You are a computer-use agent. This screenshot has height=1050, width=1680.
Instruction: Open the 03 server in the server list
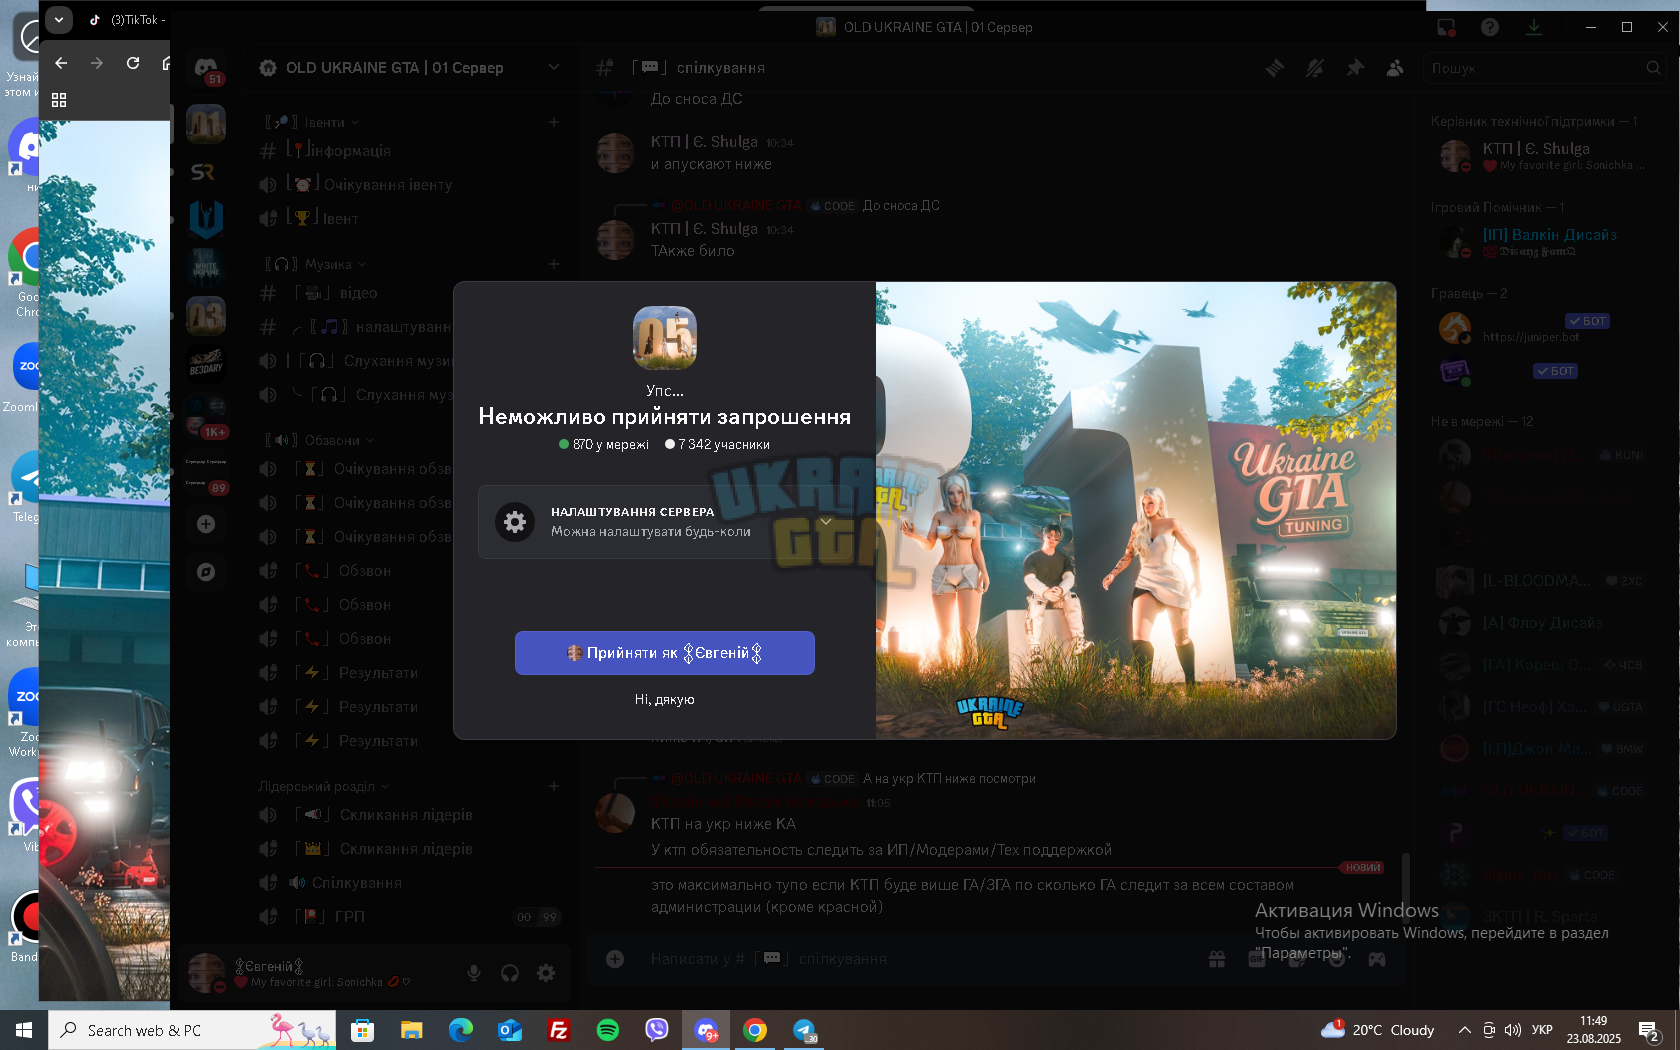206,316
